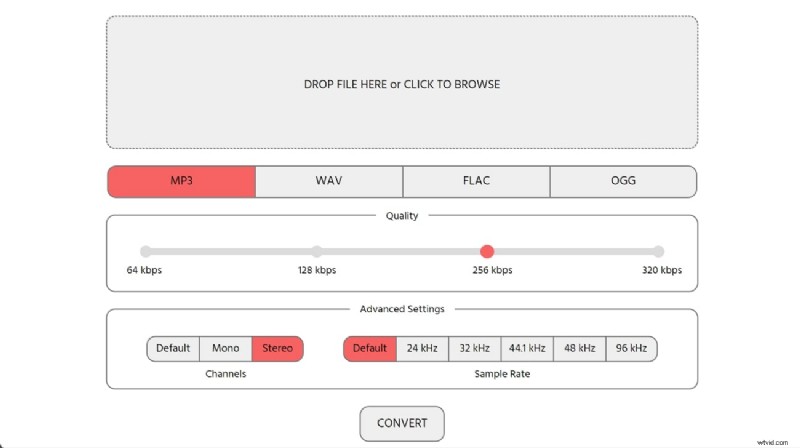Click the '320 kbps' label

pyautogui.click(x=662, y=270)
